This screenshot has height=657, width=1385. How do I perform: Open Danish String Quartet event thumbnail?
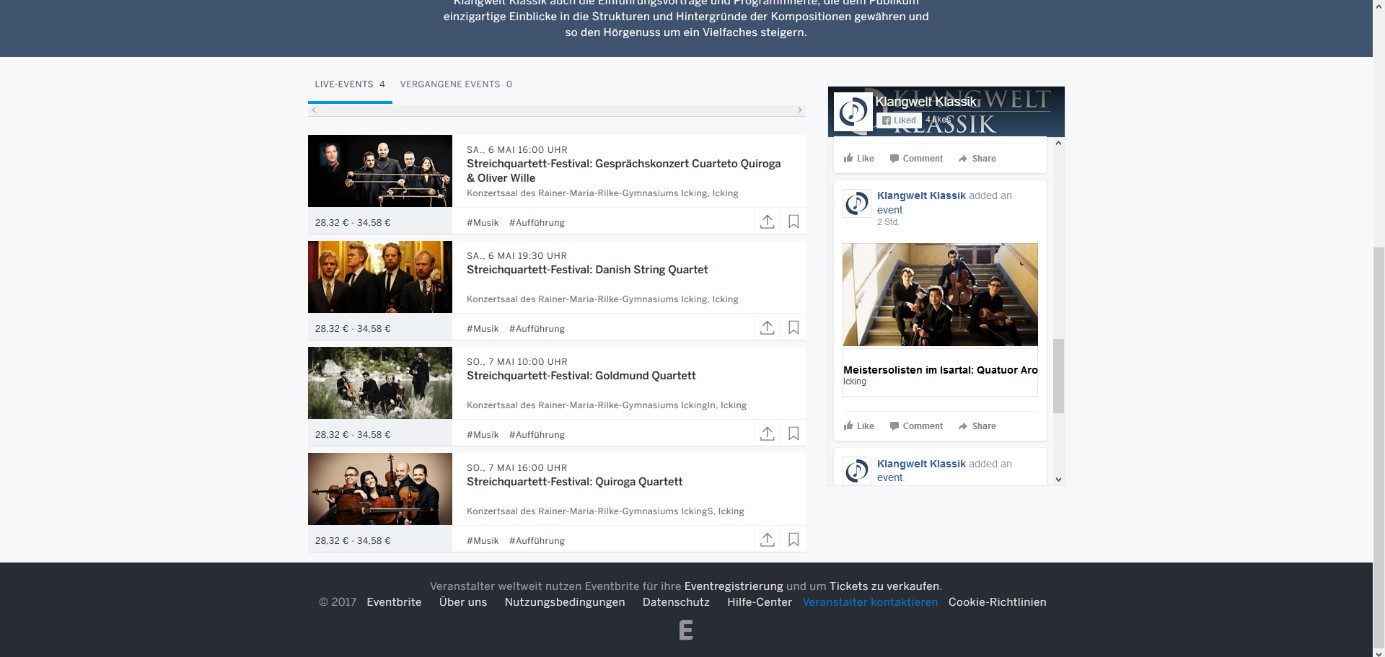click(x=380, y=277)
